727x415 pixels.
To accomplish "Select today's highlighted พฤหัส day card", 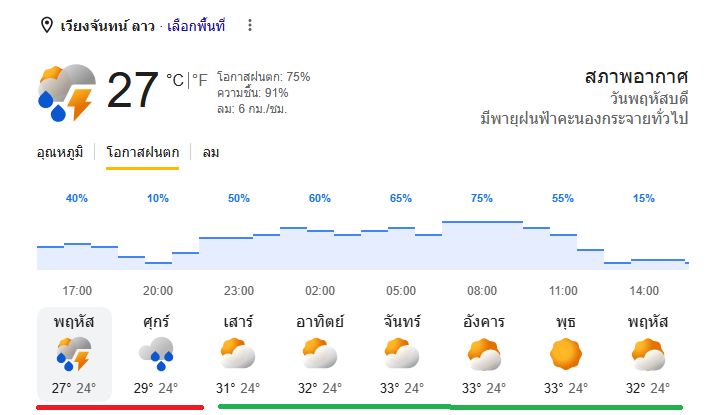I will tap(74, 354).
